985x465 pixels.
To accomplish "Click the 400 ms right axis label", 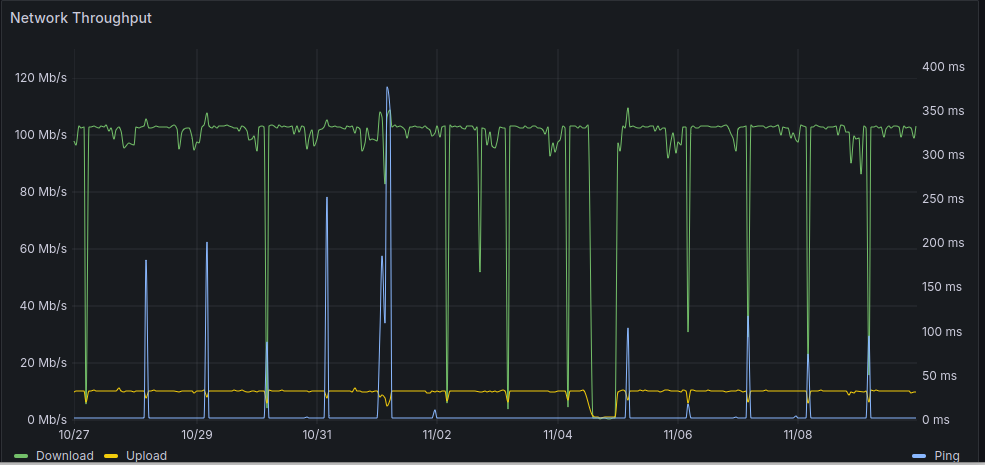I will tap(943, 67).
